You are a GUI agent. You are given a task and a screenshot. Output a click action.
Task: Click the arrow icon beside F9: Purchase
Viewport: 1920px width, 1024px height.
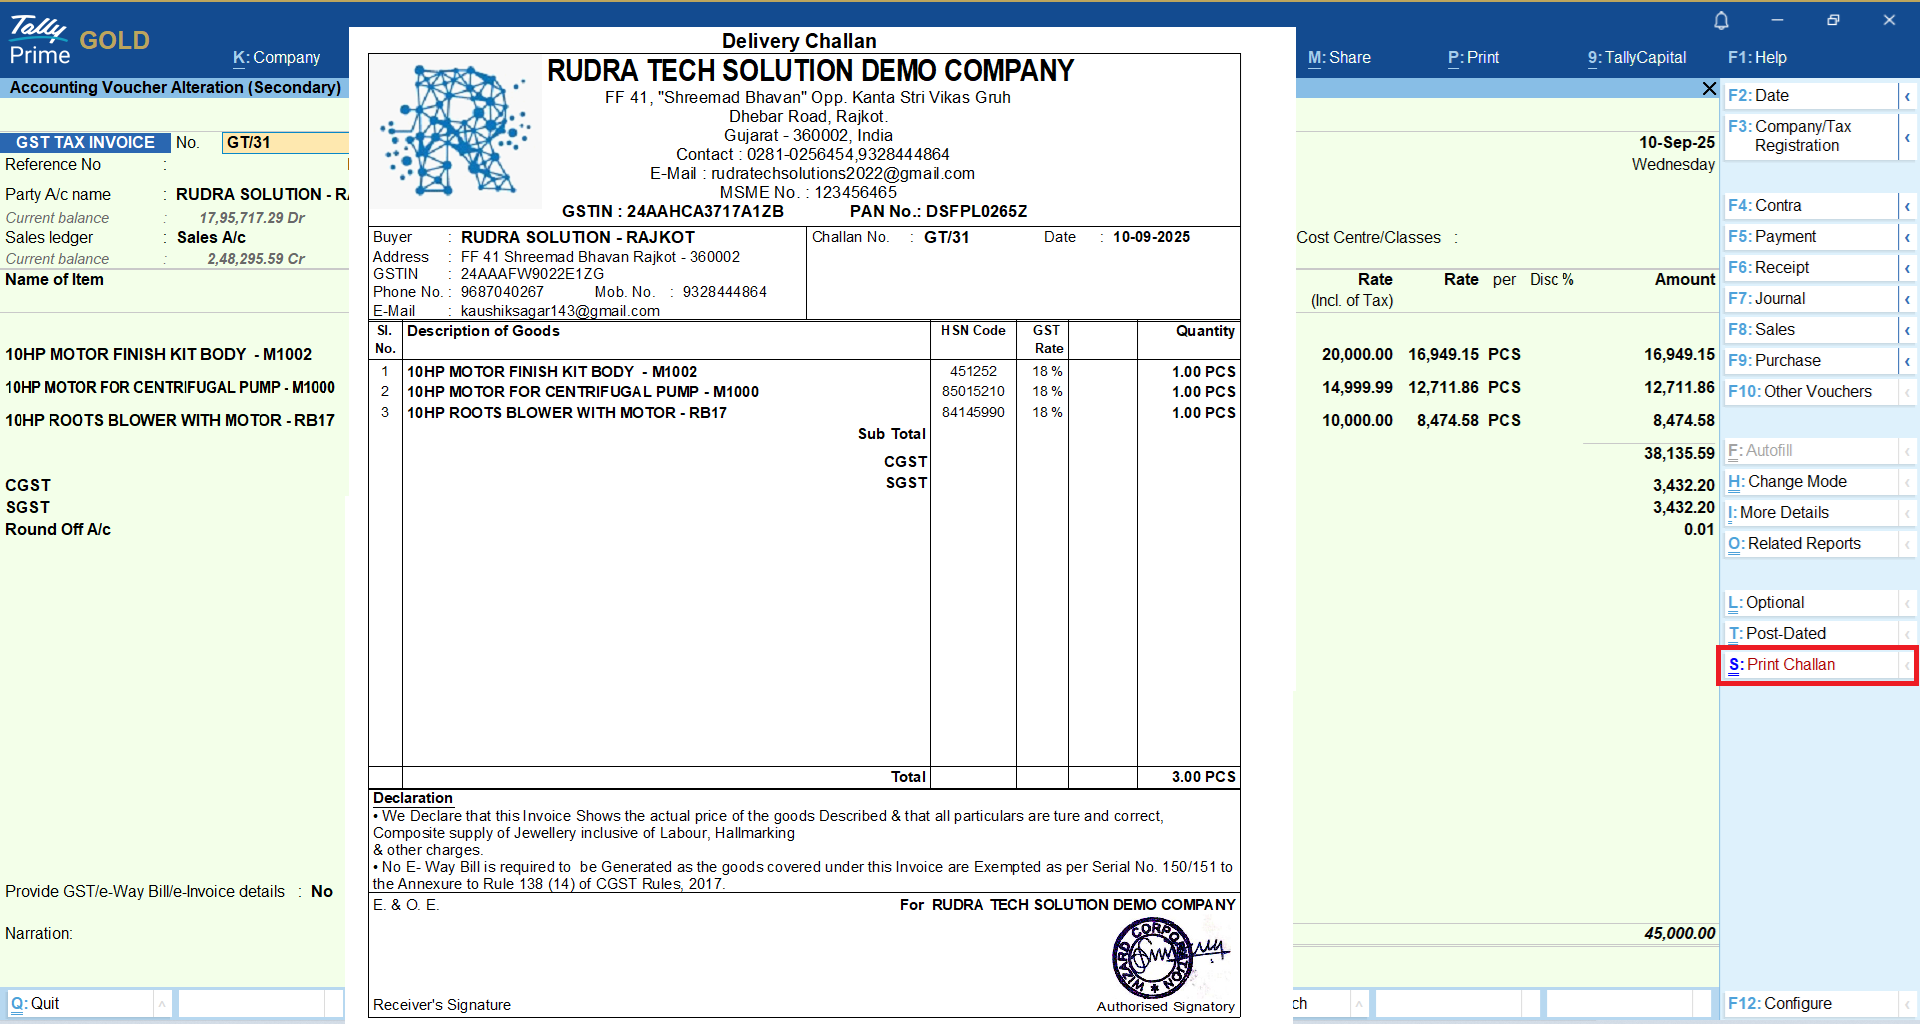(x=1907, y=361)
